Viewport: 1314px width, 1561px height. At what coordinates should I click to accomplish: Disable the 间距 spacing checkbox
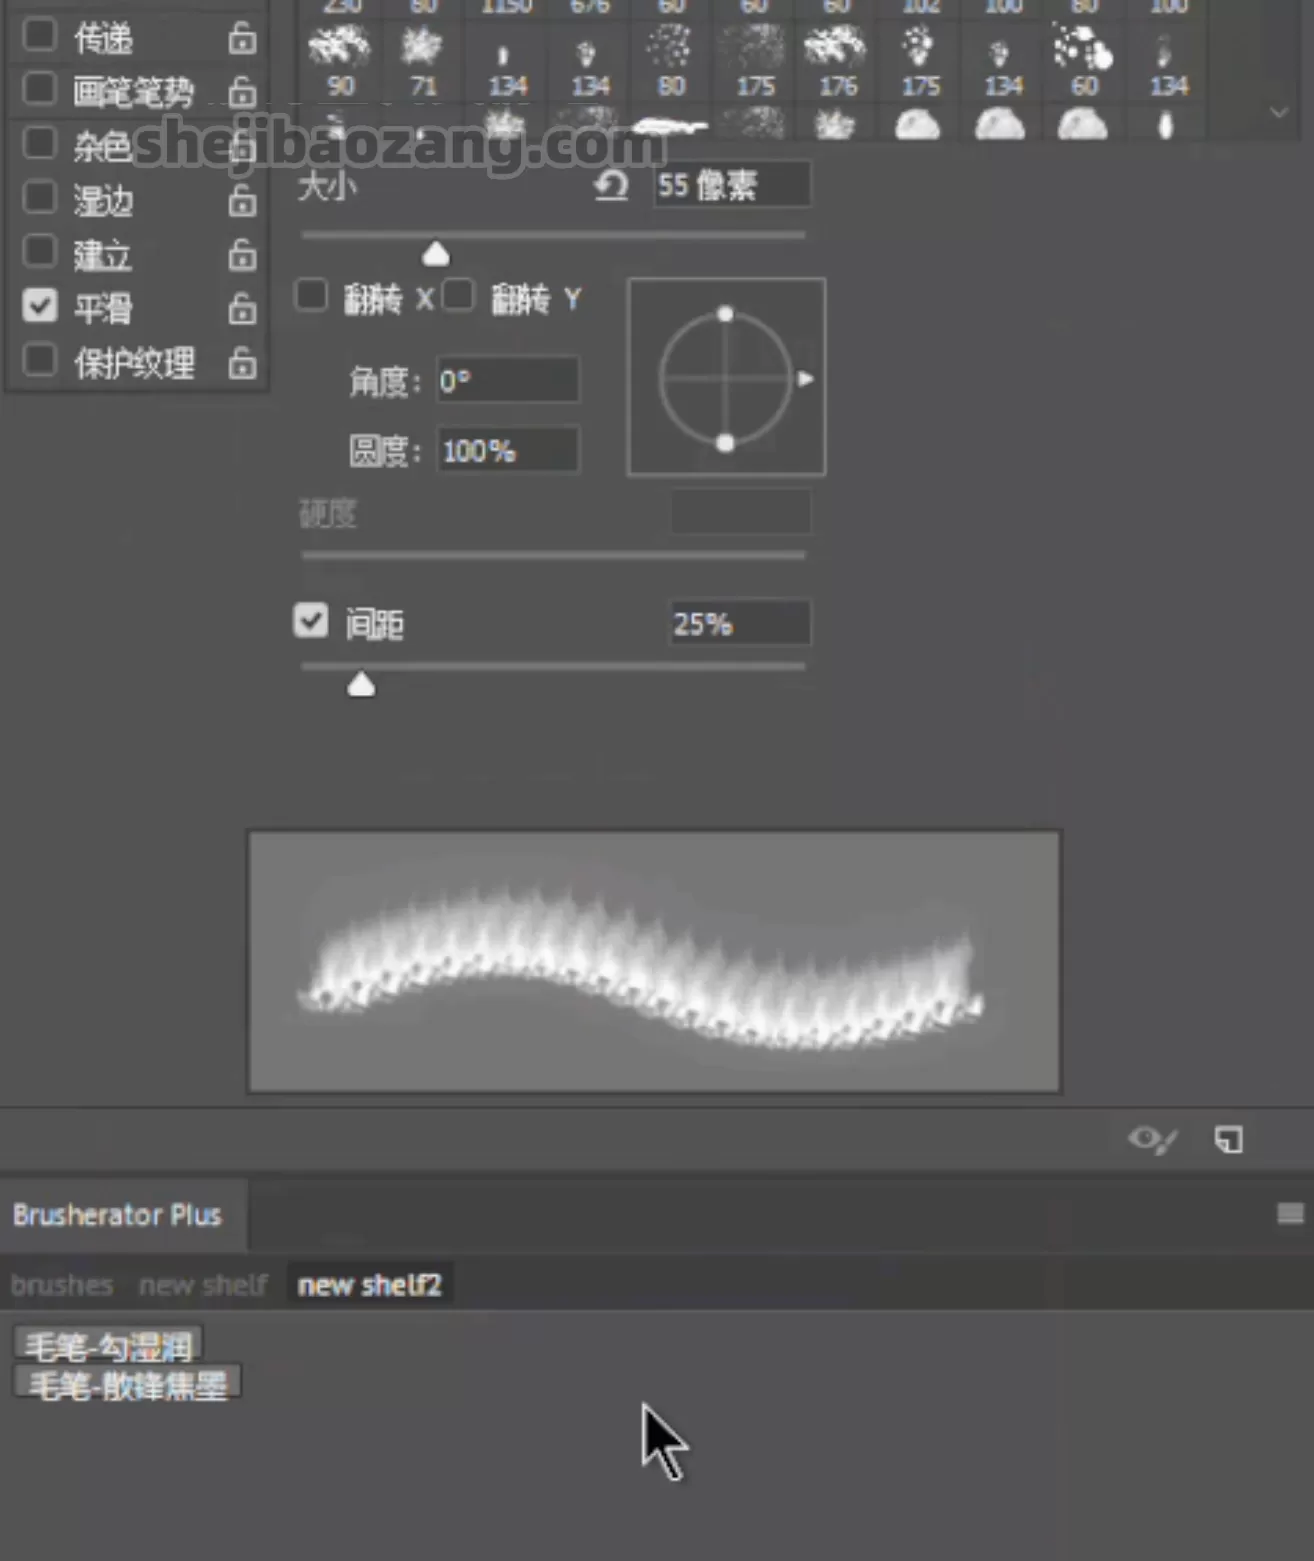pos(311,621)
